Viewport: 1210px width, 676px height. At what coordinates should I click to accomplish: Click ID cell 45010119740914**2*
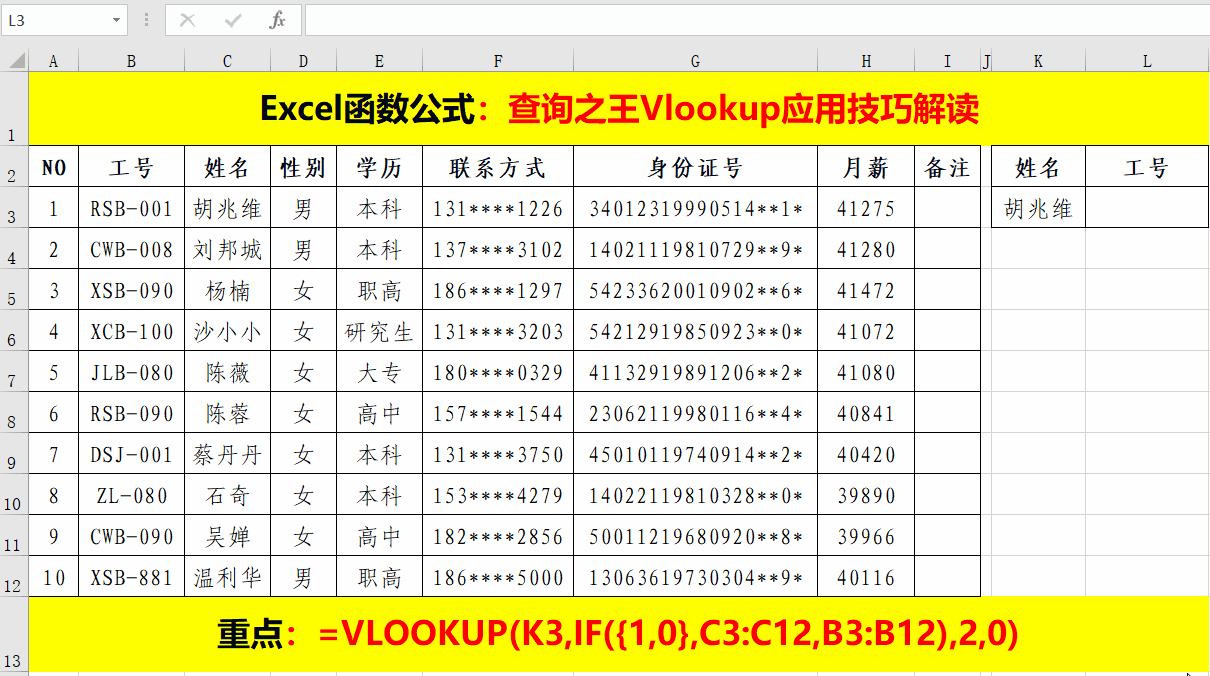click(696, 454)
